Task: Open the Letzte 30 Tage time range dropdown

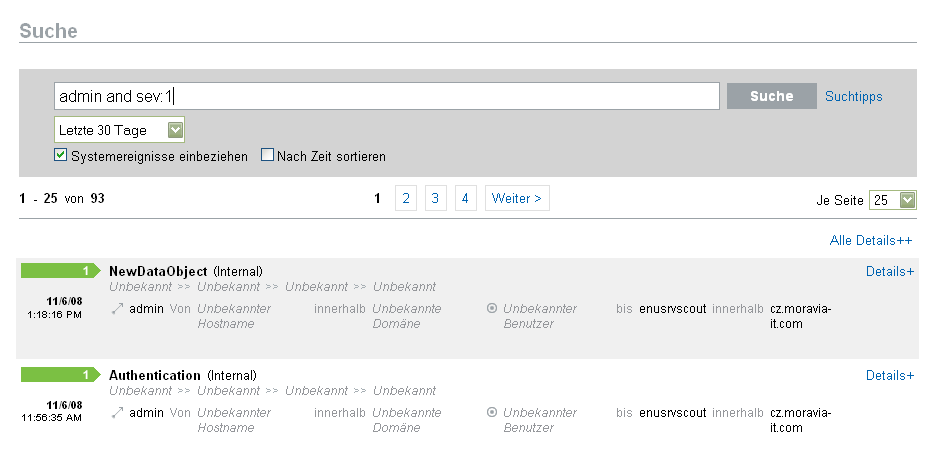Action: (x=120, y=130)
